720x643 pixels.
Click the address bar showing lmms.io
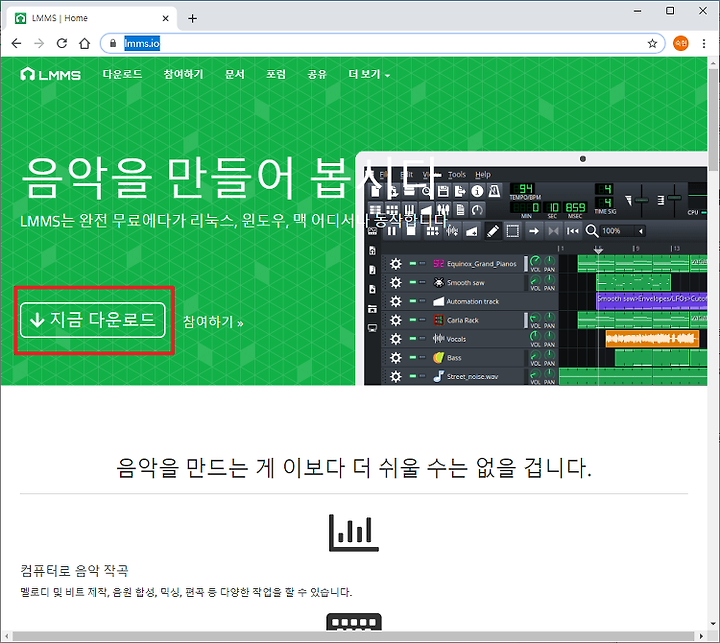[x=382, y=44]
